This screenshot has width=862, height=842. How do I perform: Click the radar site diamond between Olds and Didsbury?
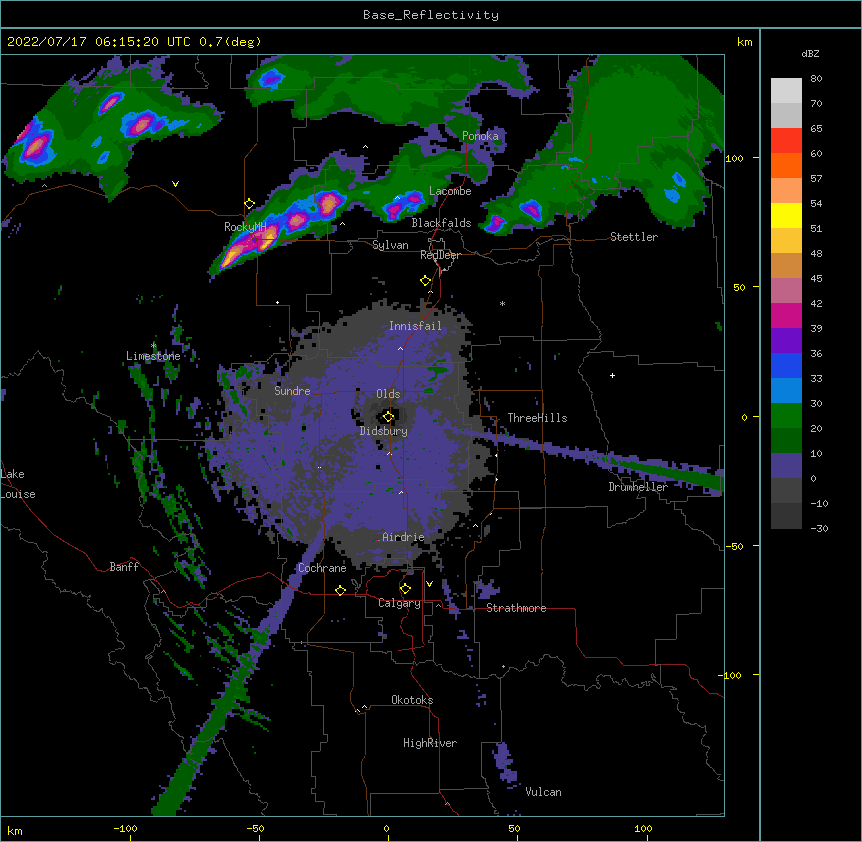point(388,417)
